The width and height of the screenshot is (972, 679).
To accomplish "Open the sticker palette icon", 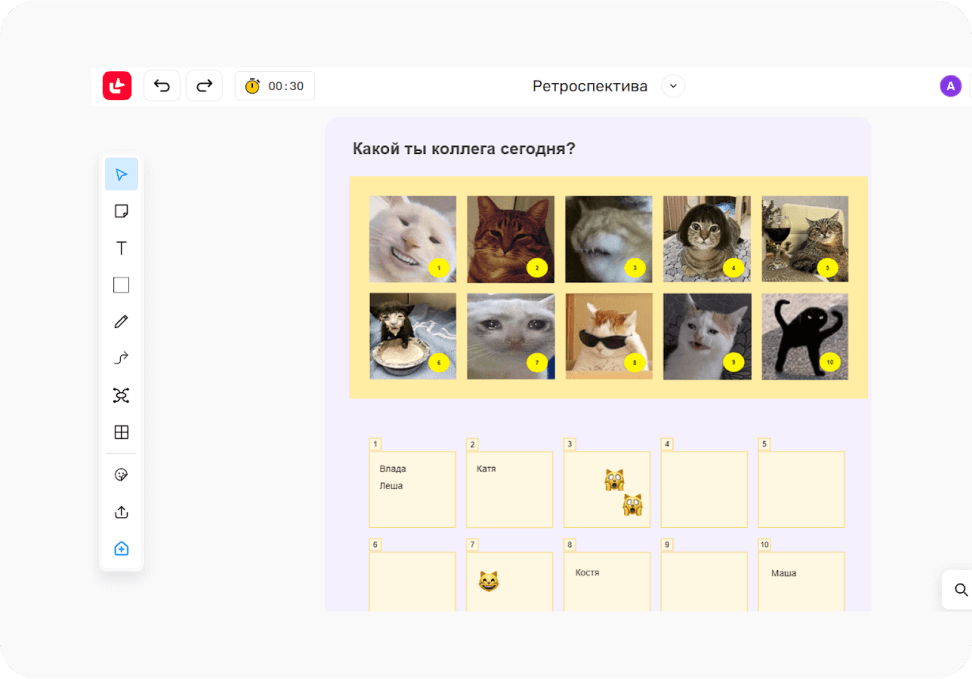I will [x=121, y=475].
